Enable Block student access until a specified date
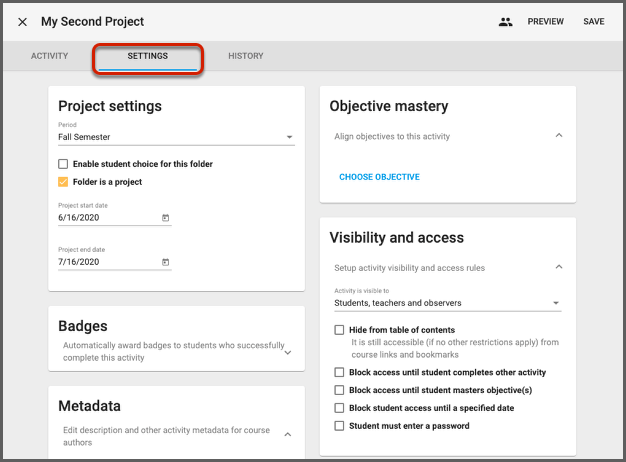This screenshot has height=462, width=626. (340, 408)
